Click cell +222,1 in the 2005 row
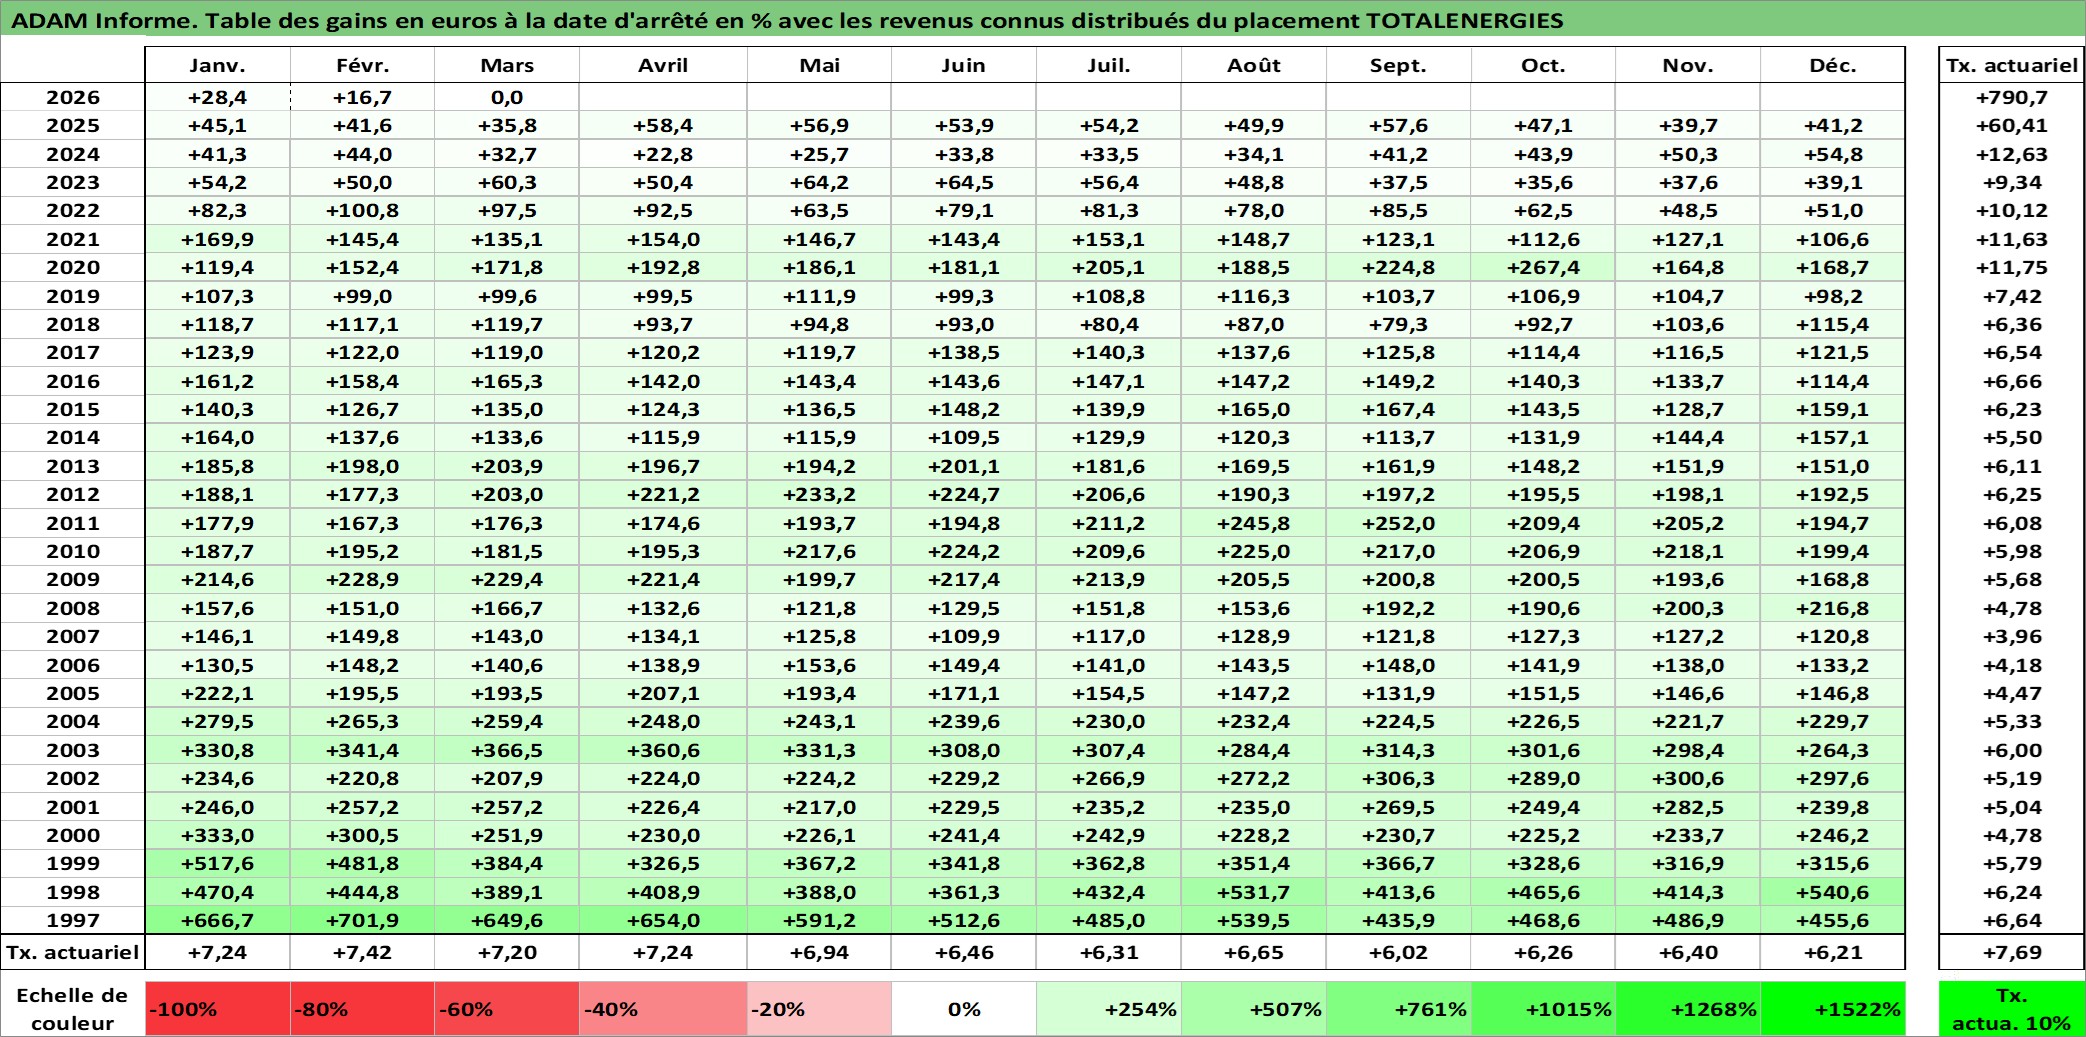2086x1037 pixels. [x=218, y=693]
